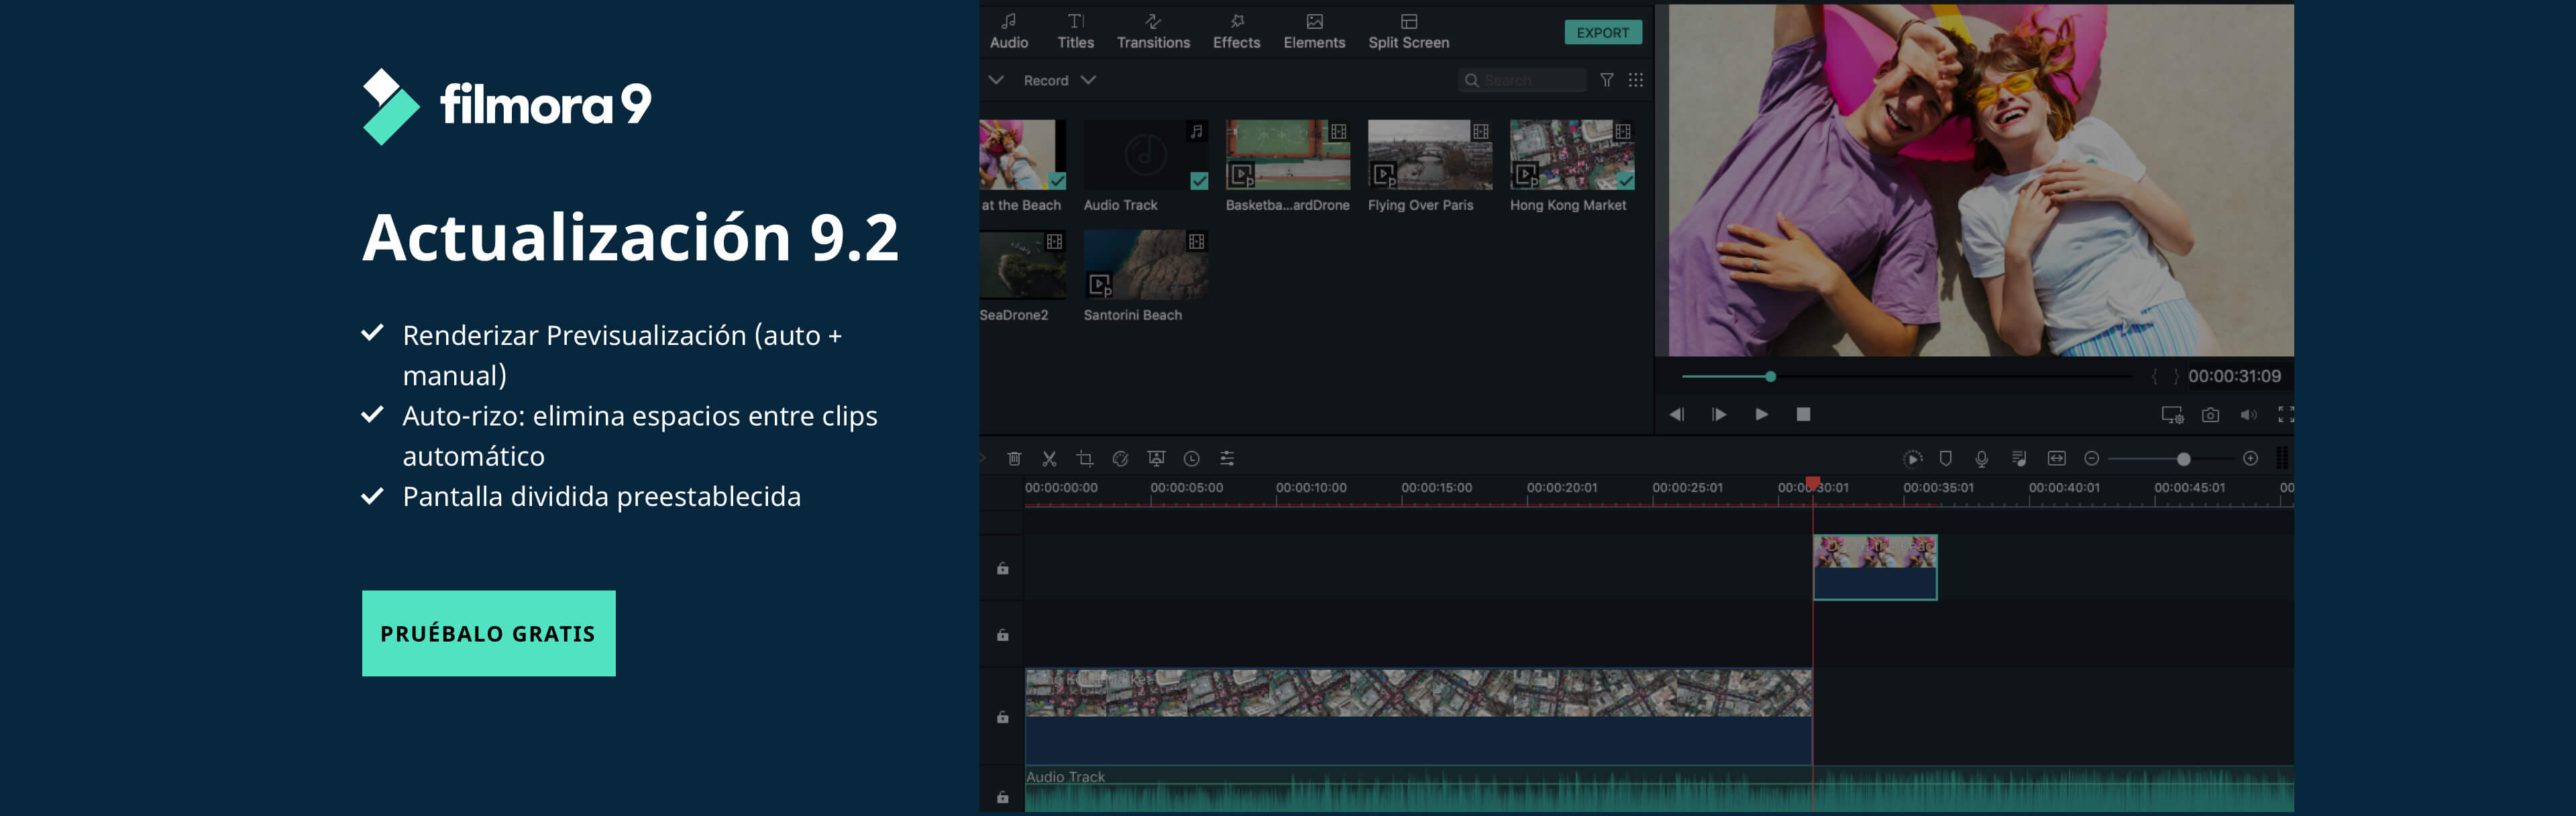
Task: Click the 00:00:31:09 preview timecode
Action: (x=2234, y=376)
